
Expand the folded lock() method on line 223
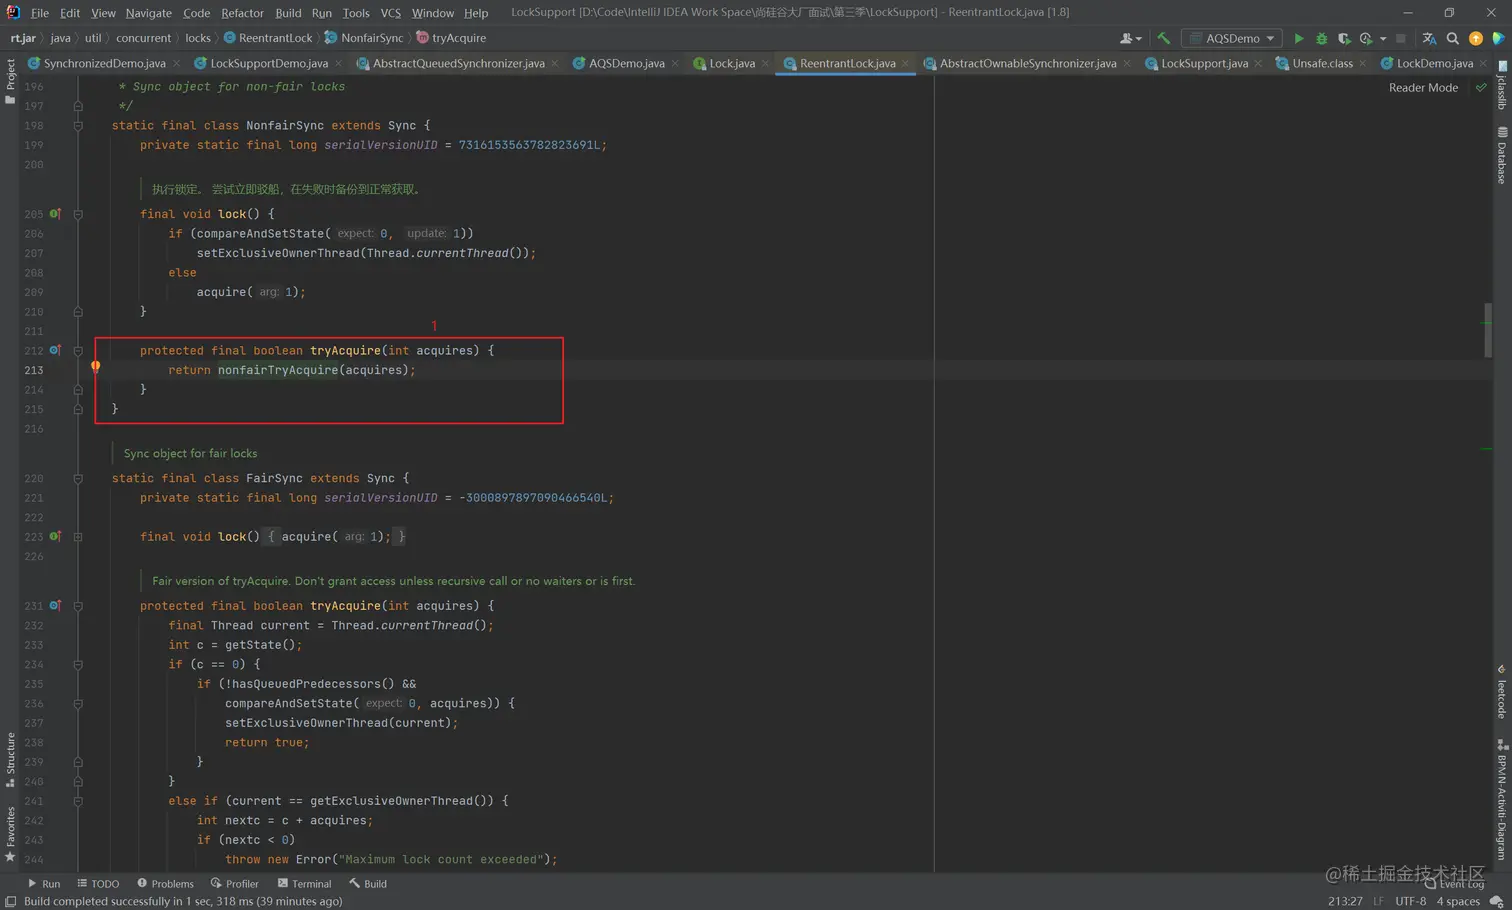[78, 537]
